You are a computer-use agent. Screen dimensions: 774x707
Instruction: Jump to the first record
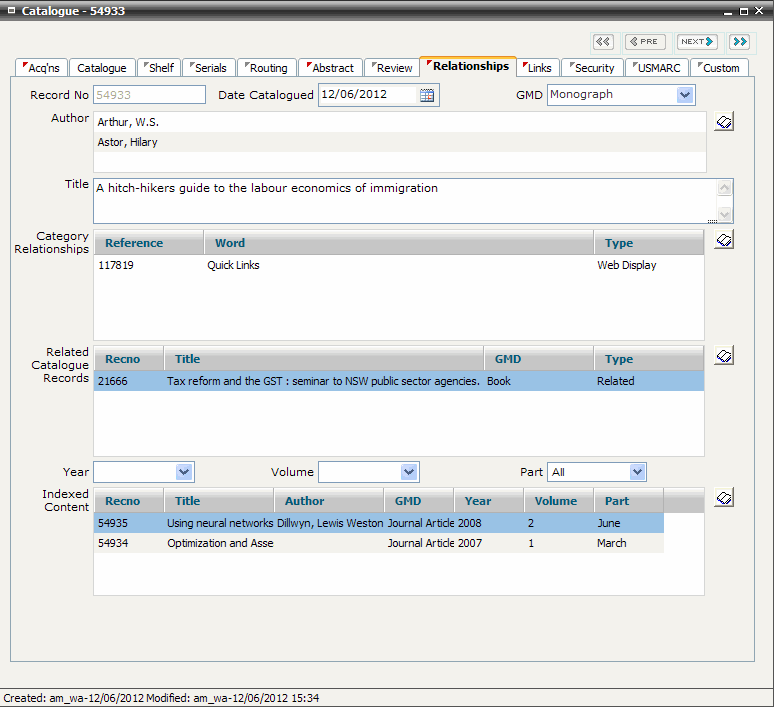coord(603,42)
